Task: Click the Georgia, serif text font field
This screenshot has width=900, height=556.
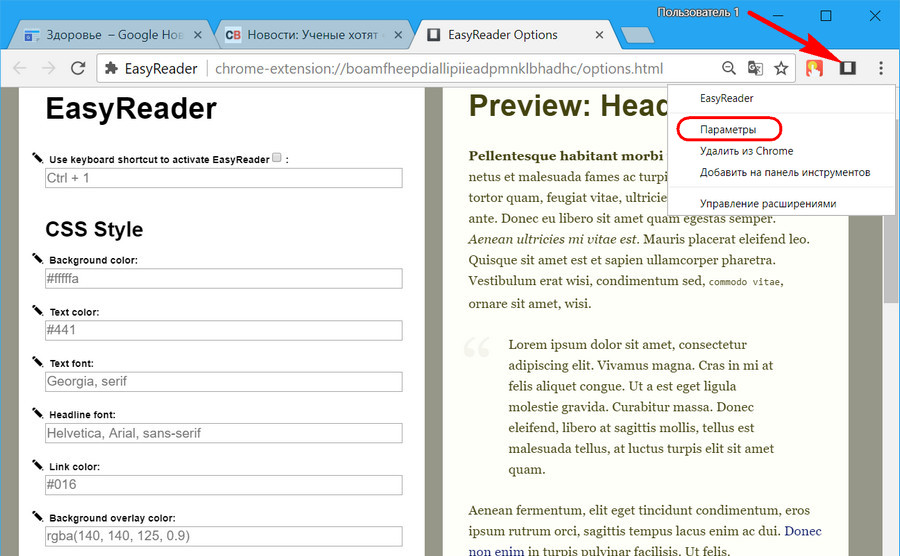Action: coord(224,382)
